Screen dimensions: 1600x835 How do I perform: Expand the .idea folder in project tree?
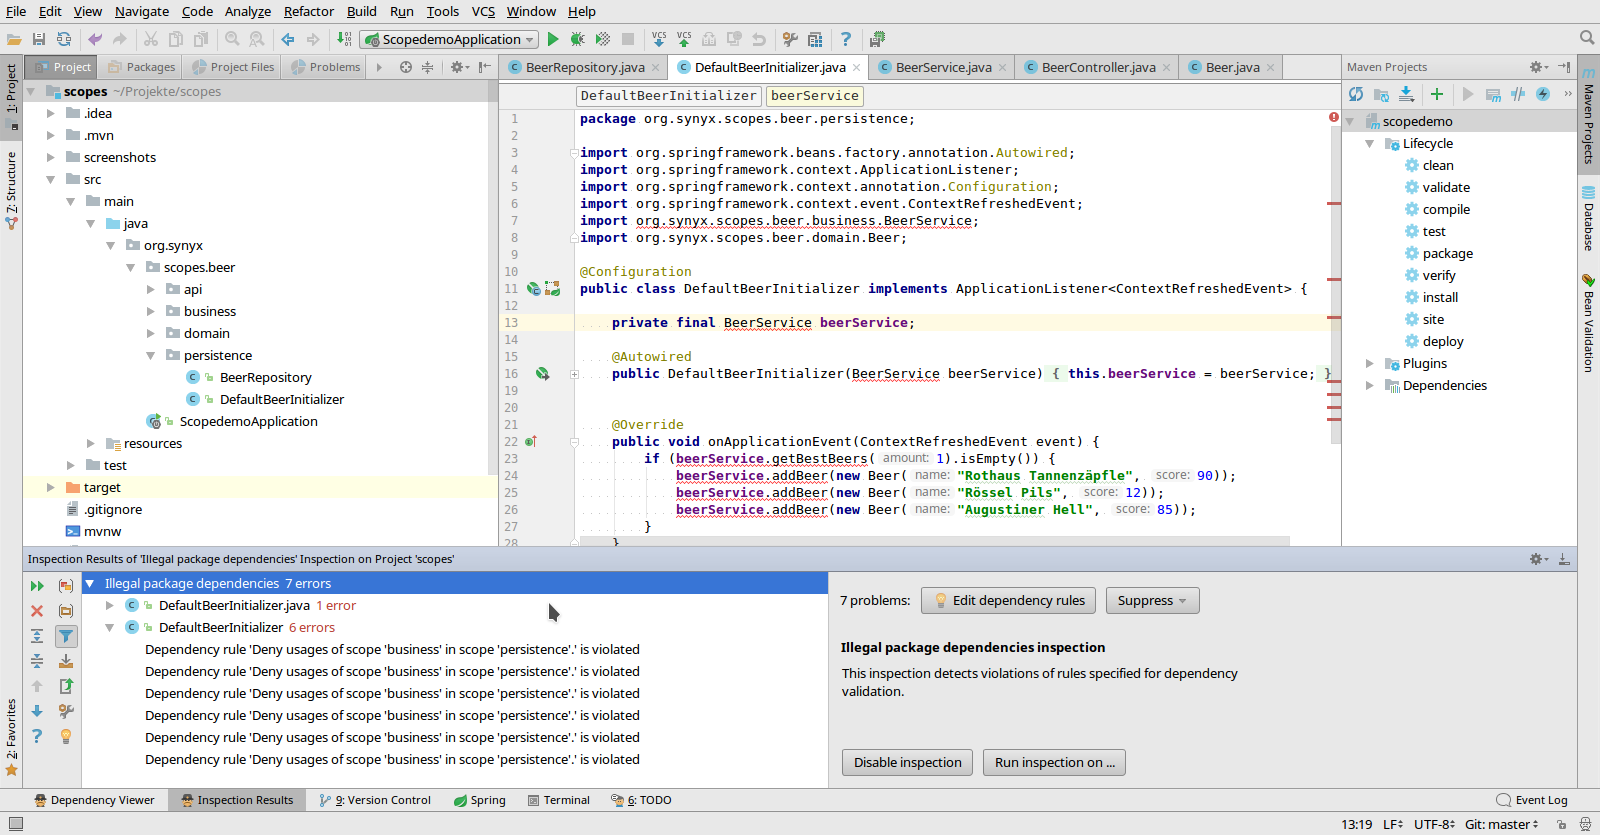(x=51, y=113)
